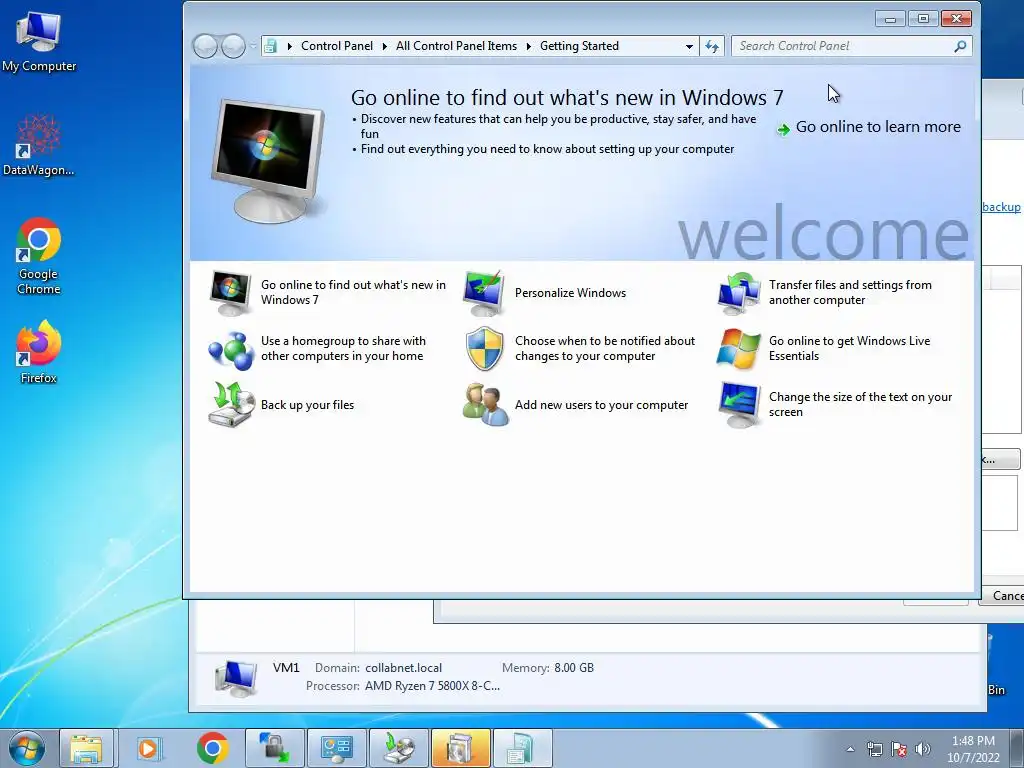Viewport: 1024px width, 768px height.
Task: Select 'Change the size of the text on your screen'
Action: click(860, 405)
